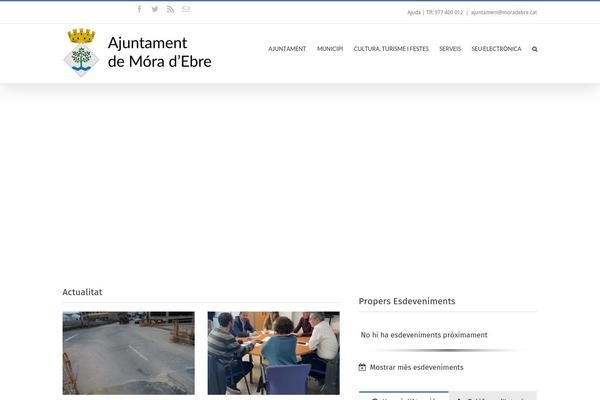
Task: Open the meeting table news thumbnail
Action: tap(274, 353)
